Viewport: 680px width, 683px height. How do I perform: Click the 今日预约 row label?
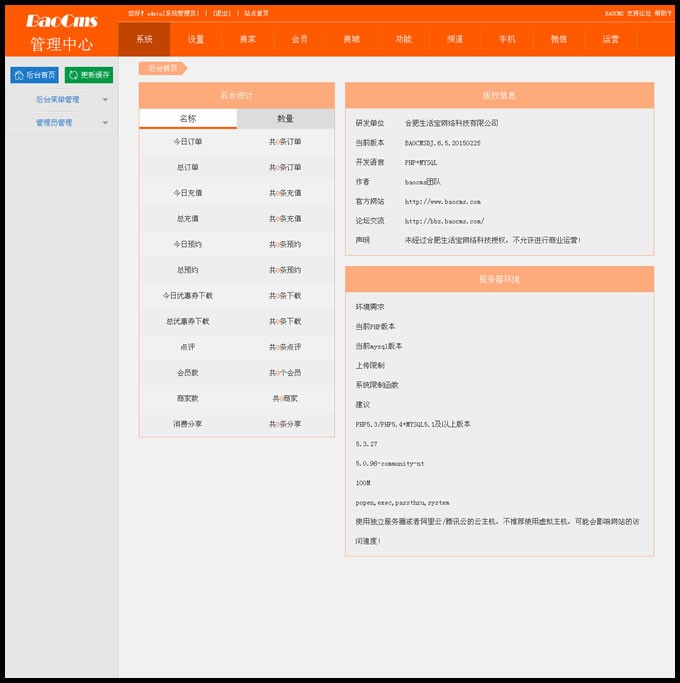tap(188, 244)
